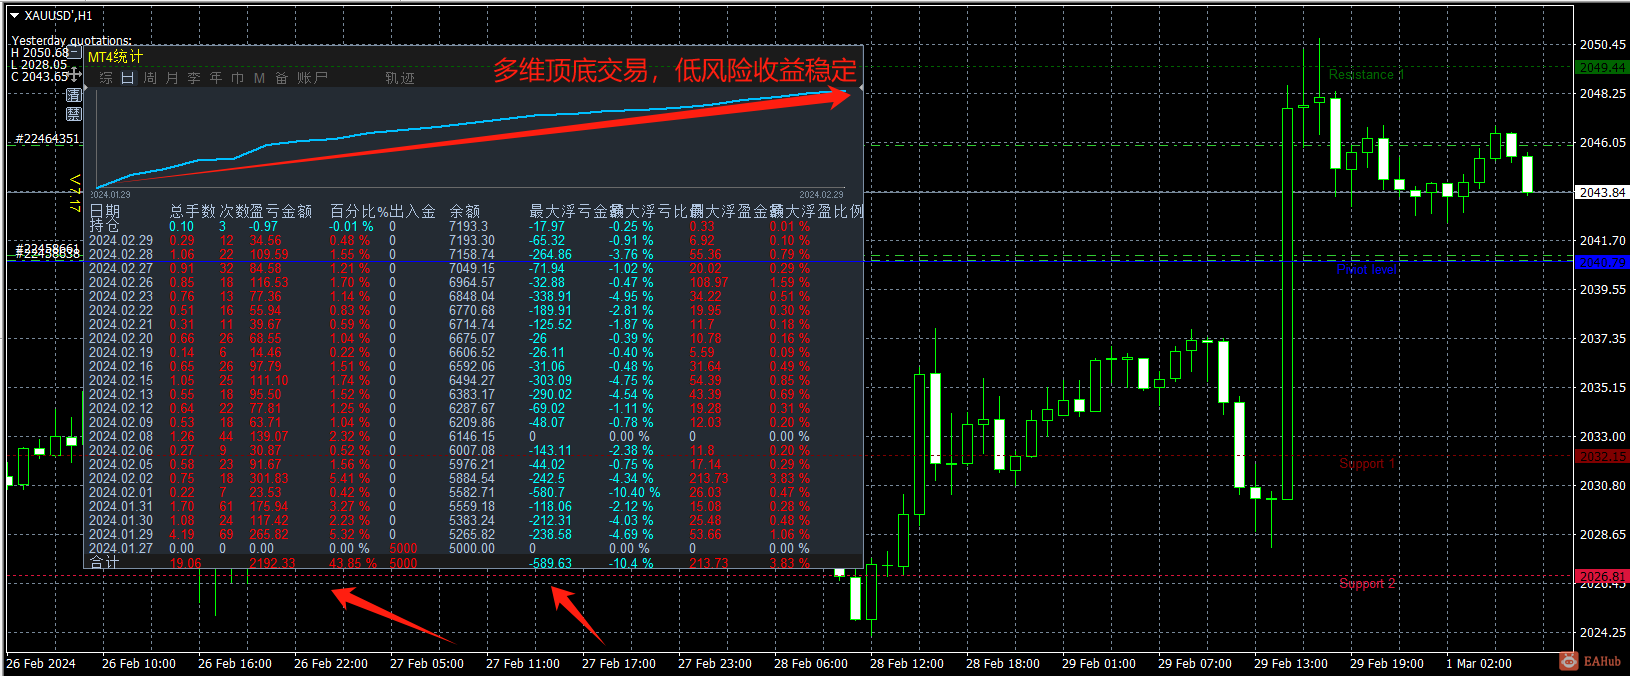Click the 清 (clear) icon button
The width and height of the screenshot is (1630, 676).
point(74,95)
